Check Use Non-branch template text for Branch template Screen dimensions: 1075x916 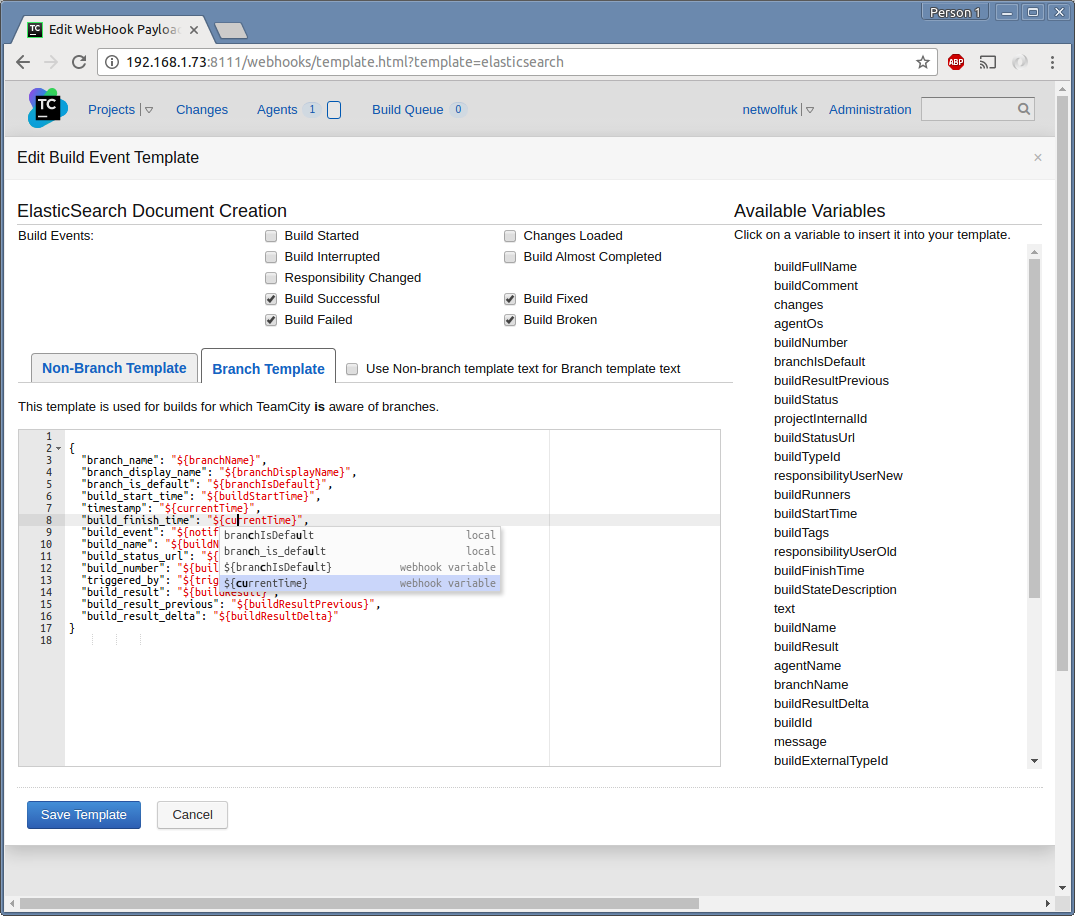(352, 369)
